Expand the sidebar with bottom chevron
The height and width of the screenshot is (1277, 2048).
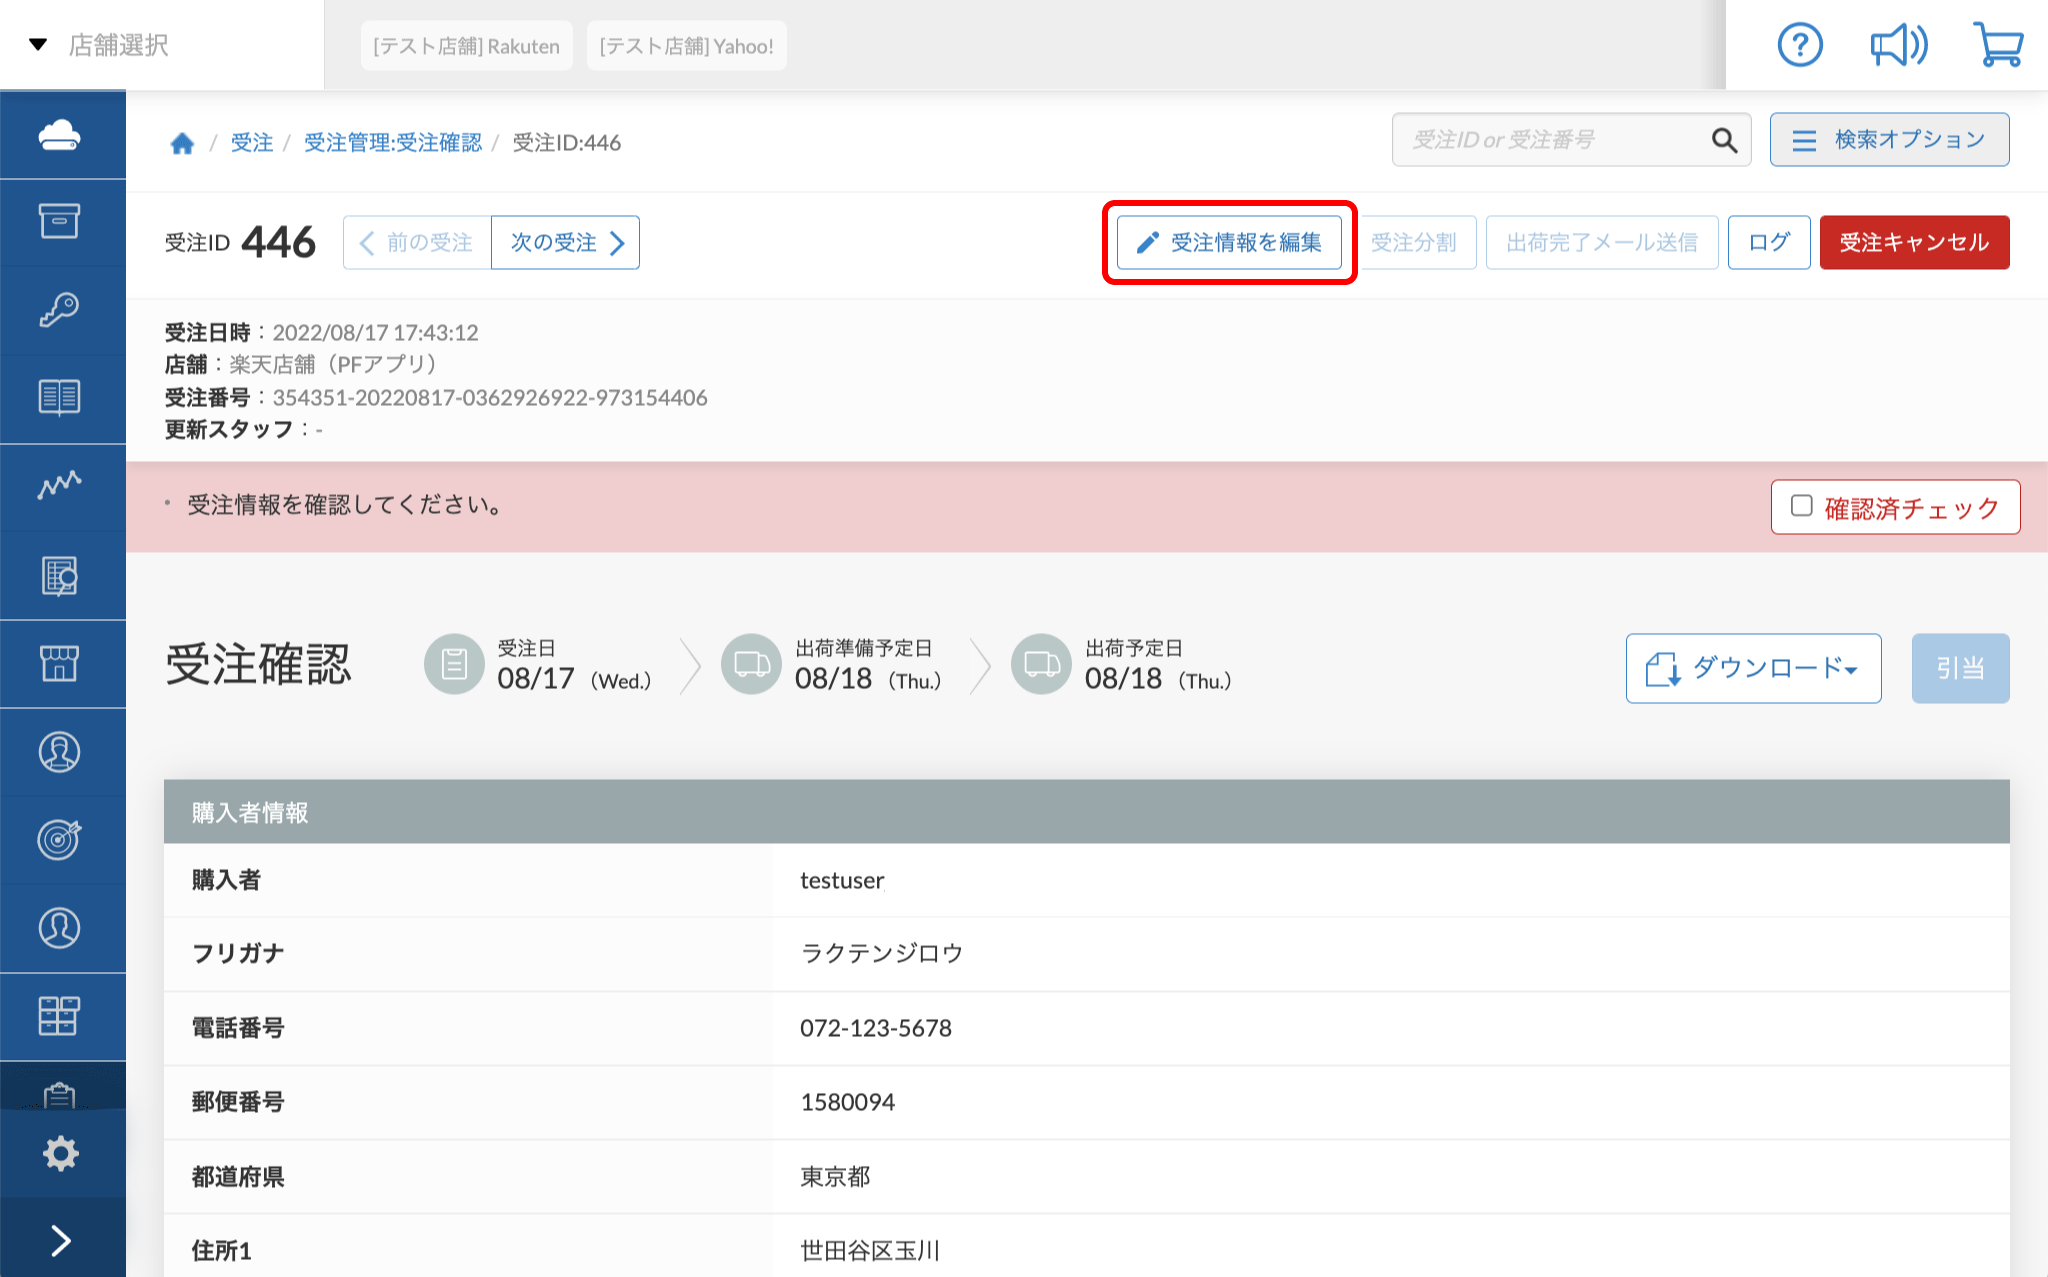click(60, 1240)
